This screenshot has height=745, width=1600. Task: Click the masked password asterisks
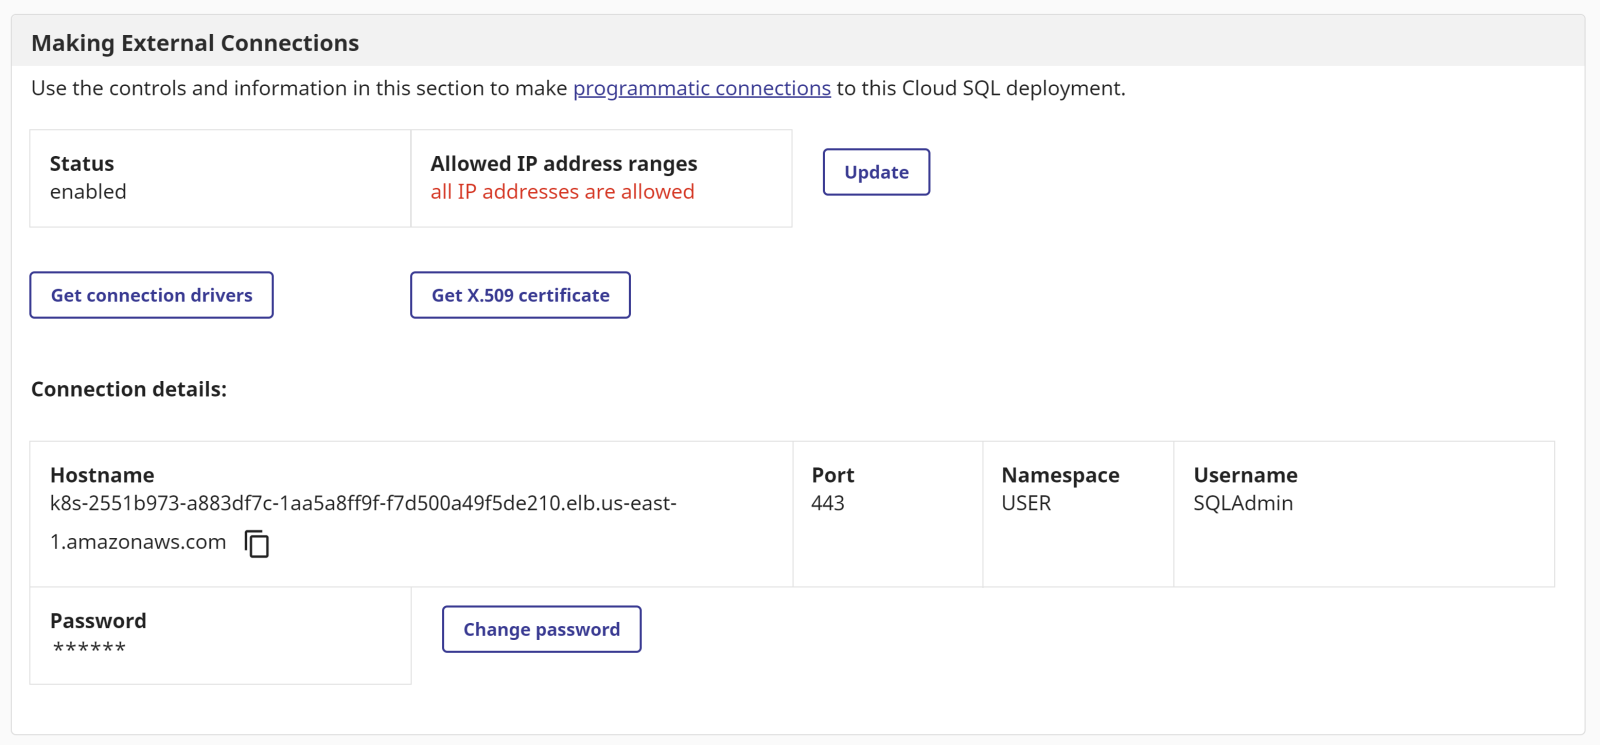pos(89,648)
